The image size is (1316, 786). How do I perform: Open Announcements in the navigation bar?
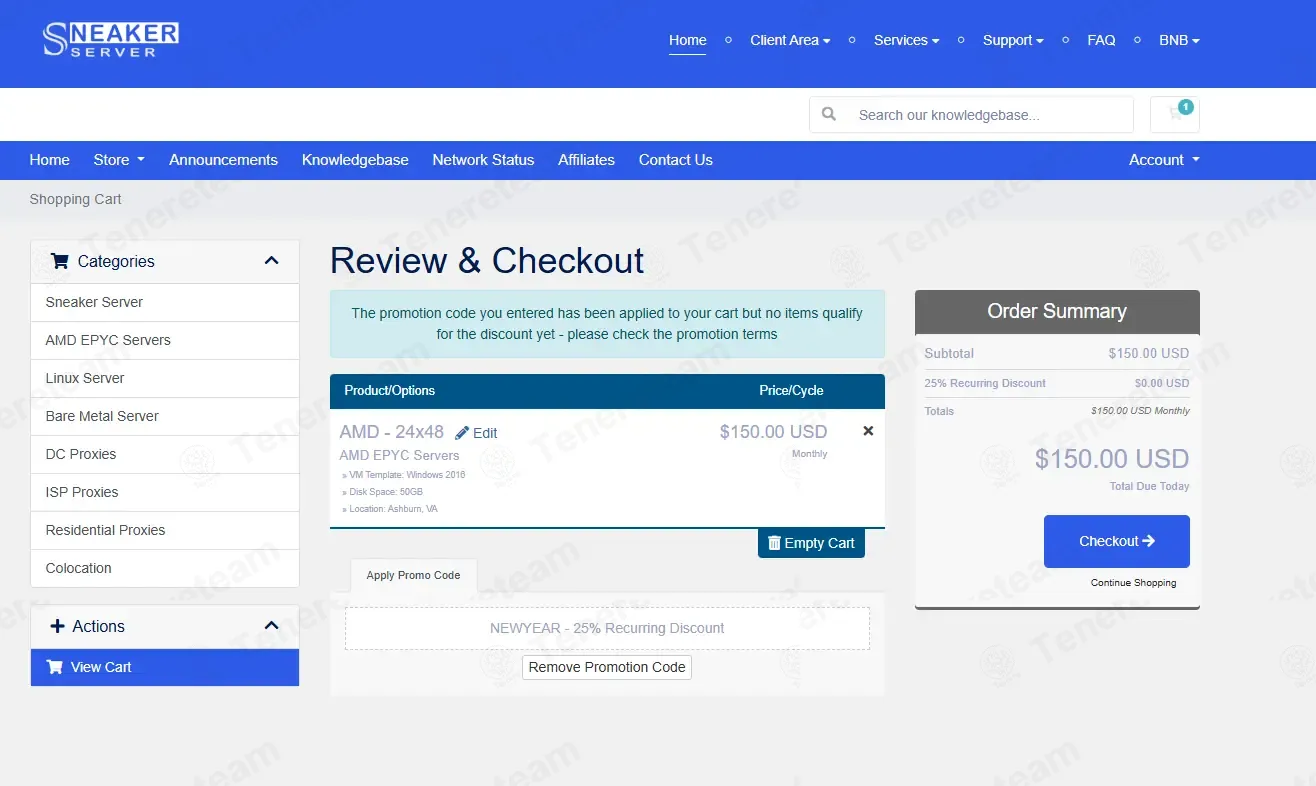click(223, 160)
